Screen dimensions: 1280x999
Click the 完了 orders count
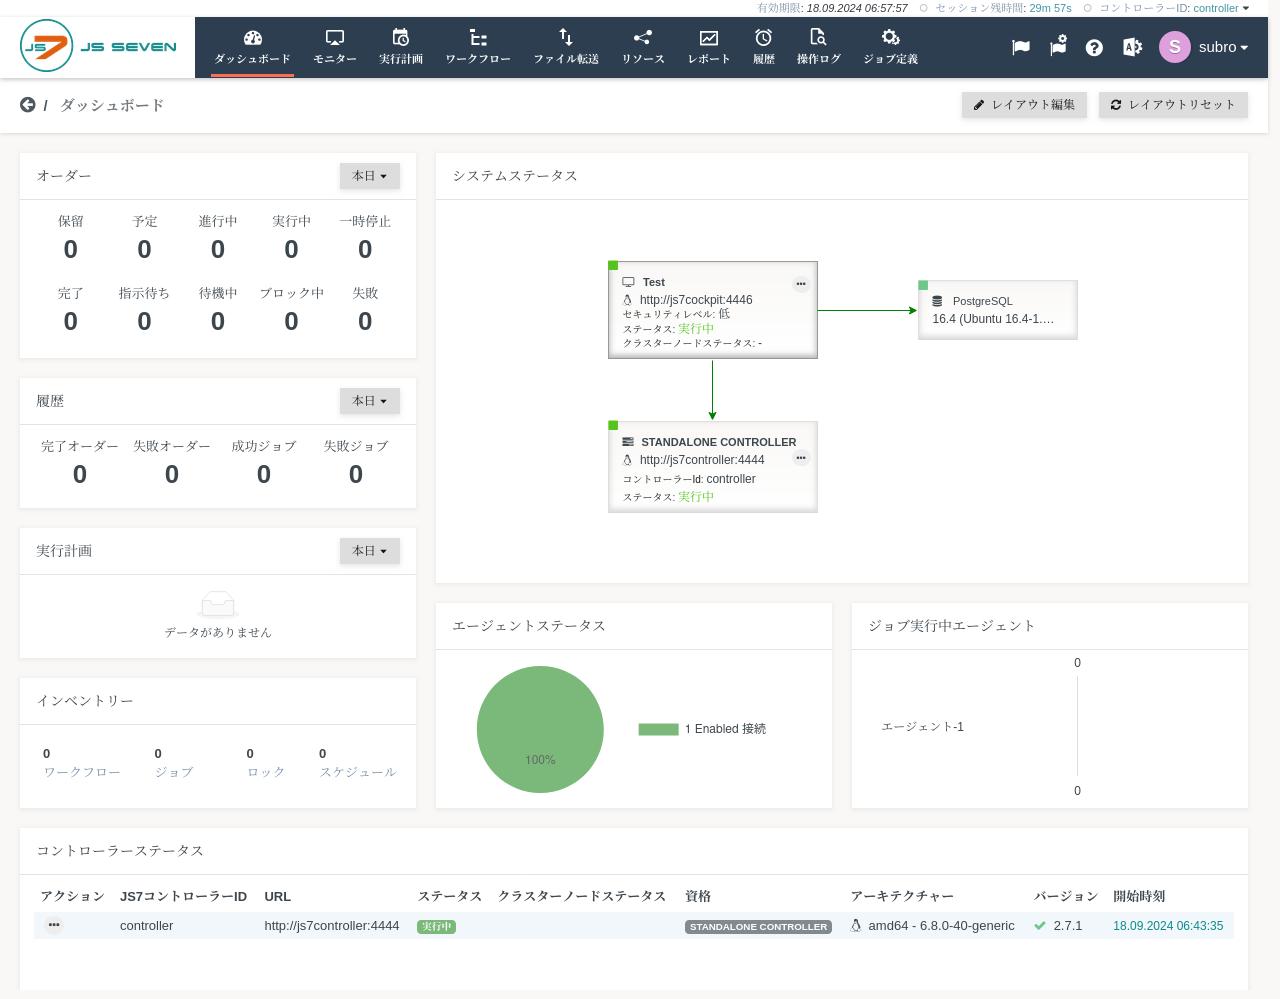[x=70, y=321]
